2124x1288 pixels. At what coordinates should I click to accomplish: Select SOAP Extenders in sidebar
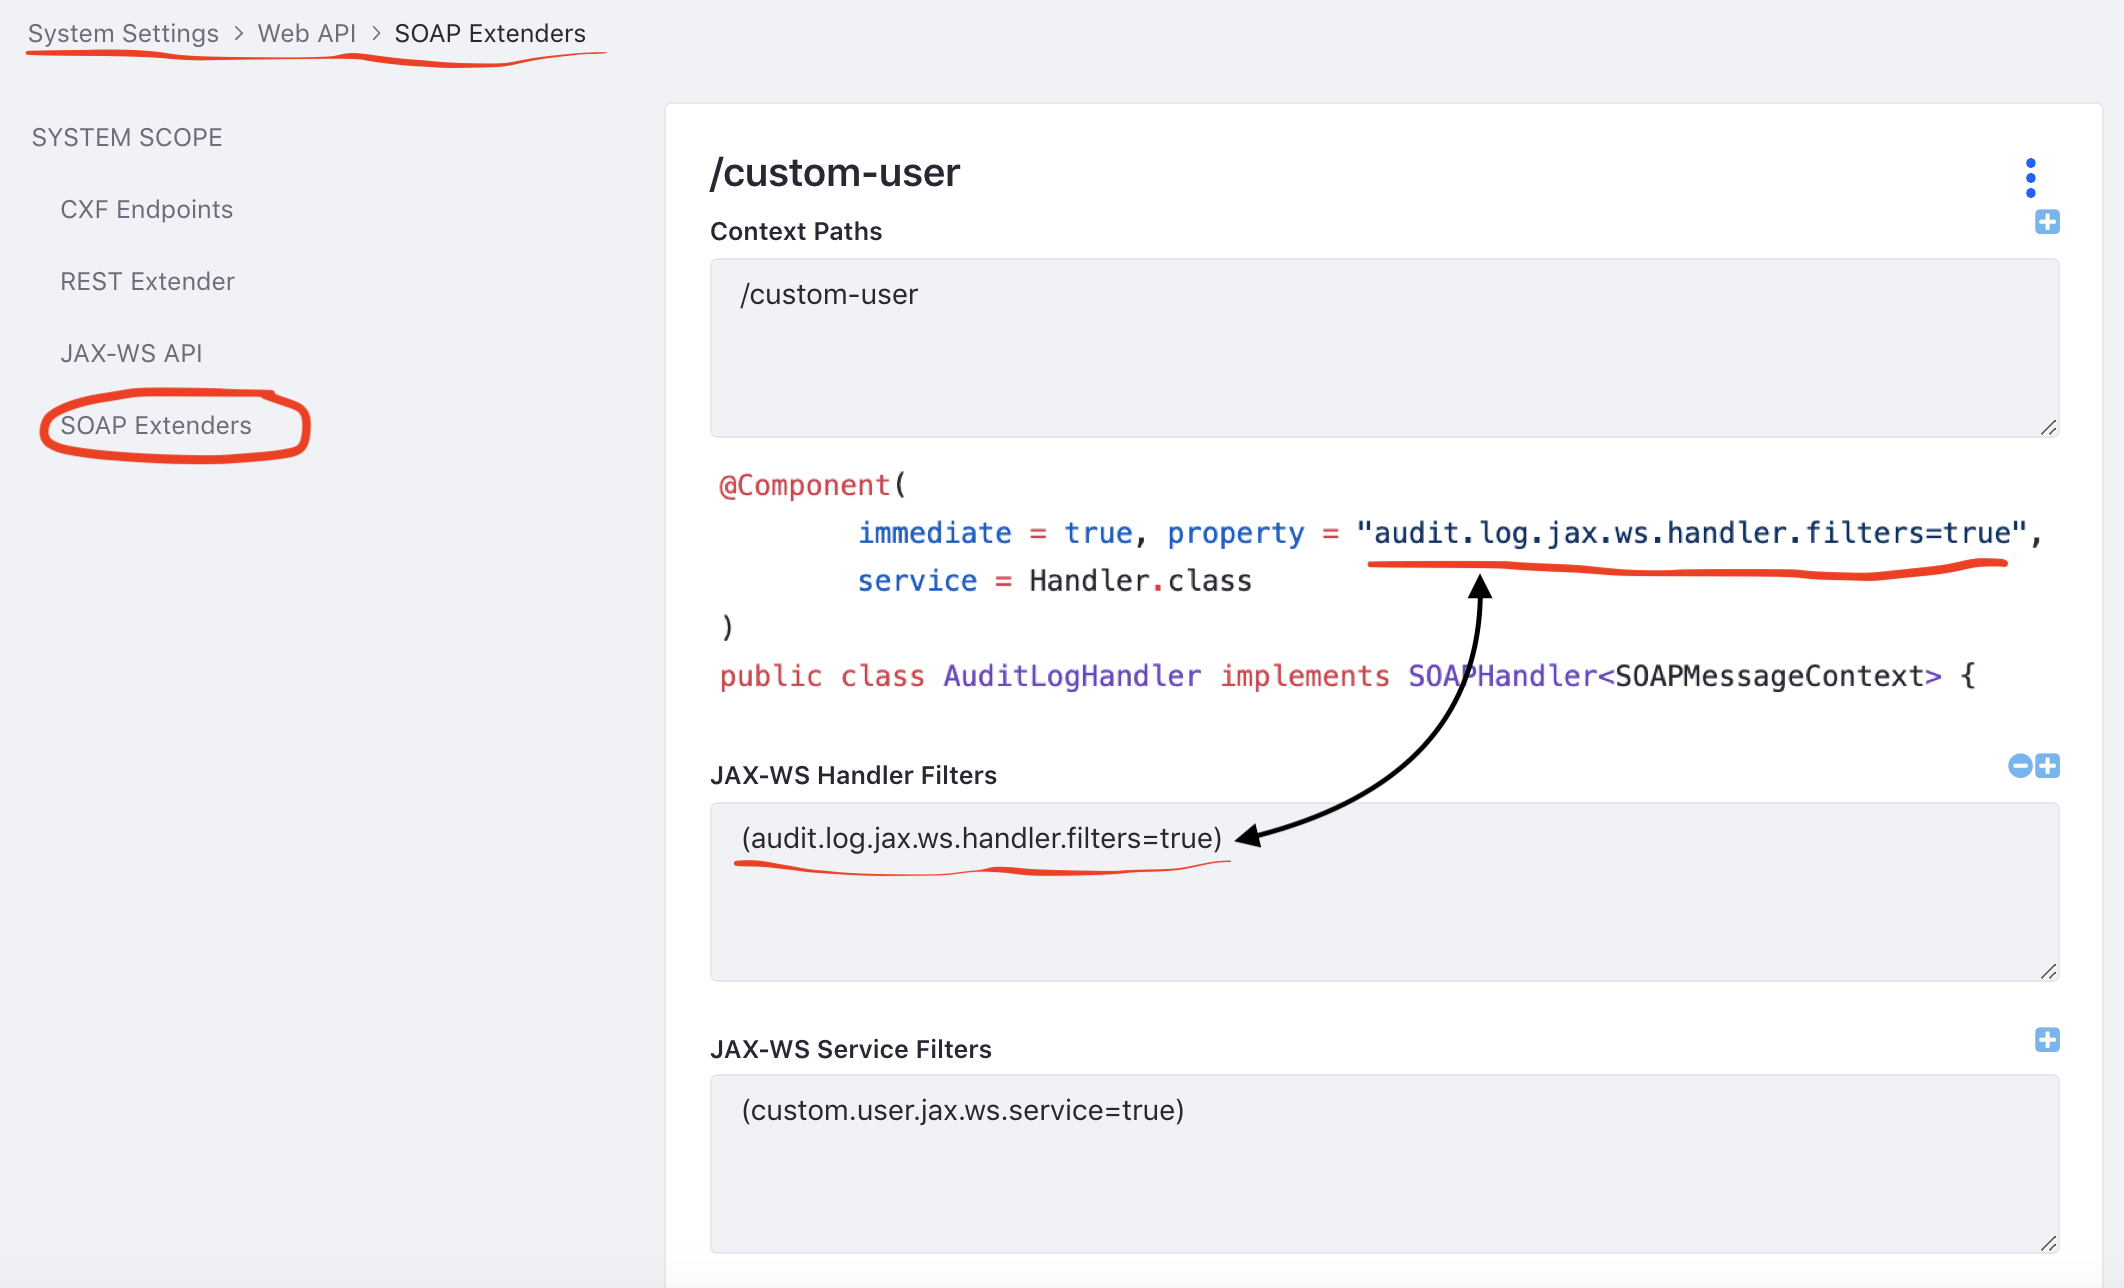[x=156, y=425]
